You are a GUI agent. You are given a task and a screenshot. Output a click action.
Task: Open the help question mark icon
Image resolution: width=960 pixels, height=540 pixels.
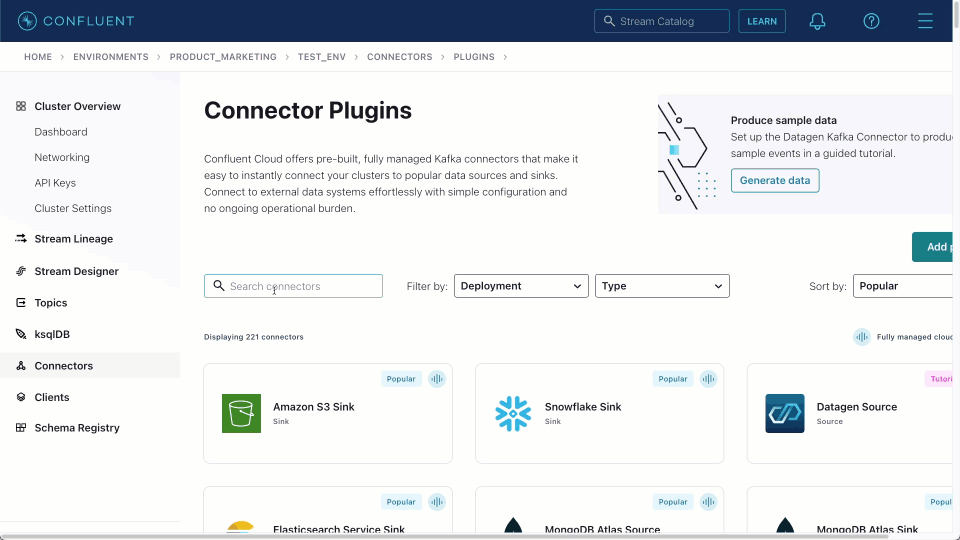[871, 21]
